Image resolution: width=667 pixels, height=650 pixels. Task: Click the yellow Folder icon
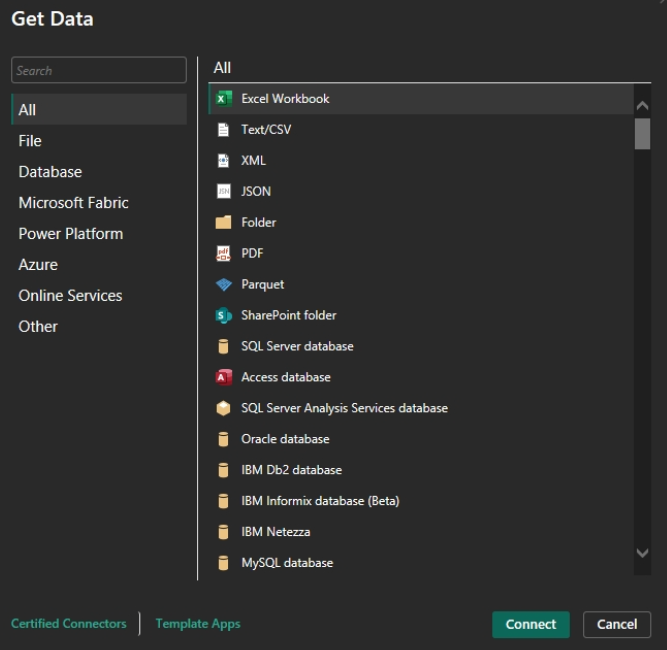[223, 222]
